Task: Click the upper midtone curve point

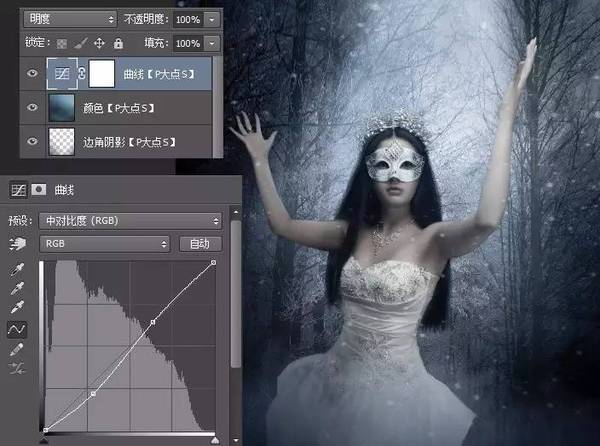Action: [x=153, y=322]
